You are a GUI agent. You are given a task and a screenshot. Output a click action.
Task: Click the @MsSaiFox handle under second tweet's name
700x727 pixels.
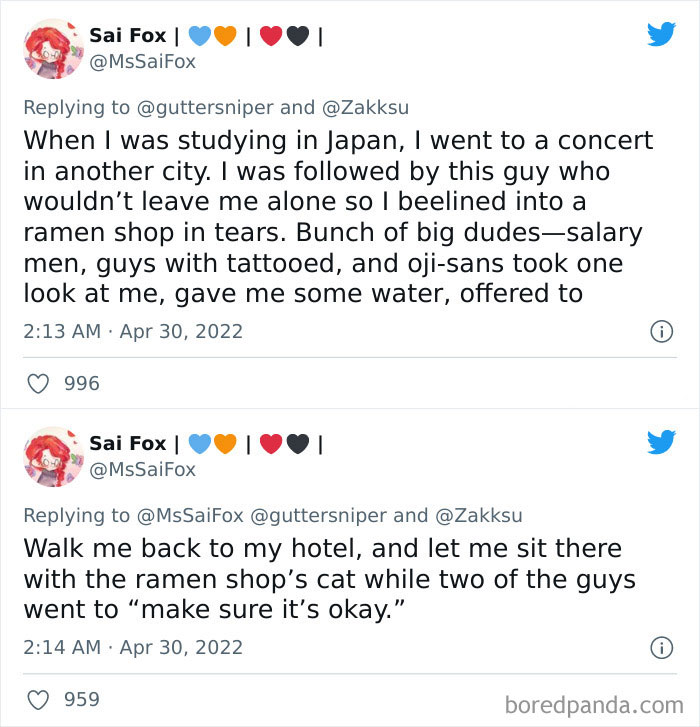click(x=143, y=469)
